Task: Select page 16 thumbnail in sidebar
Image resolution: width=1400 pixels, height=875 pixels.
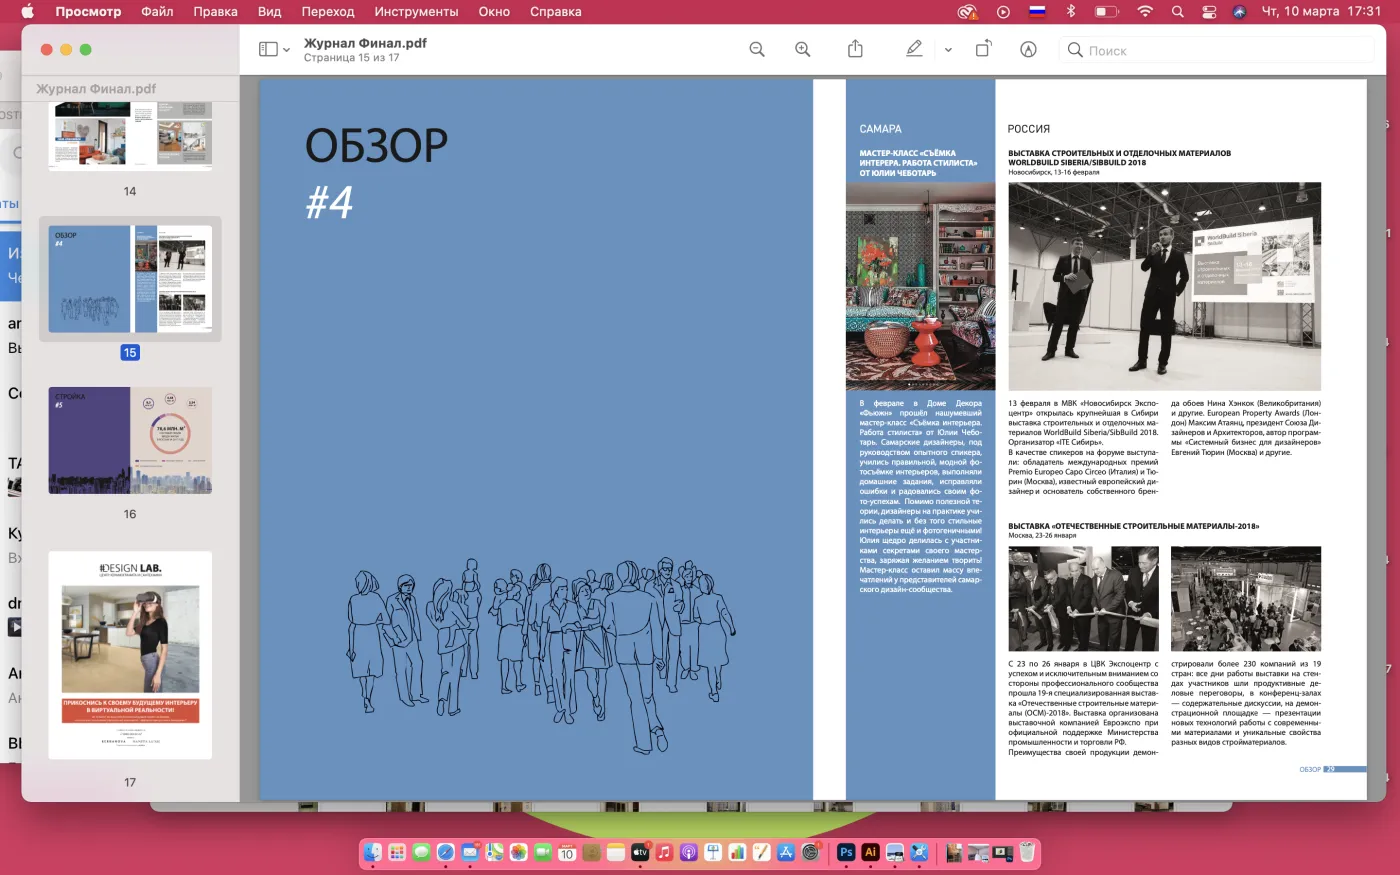Action: (130, 441)
